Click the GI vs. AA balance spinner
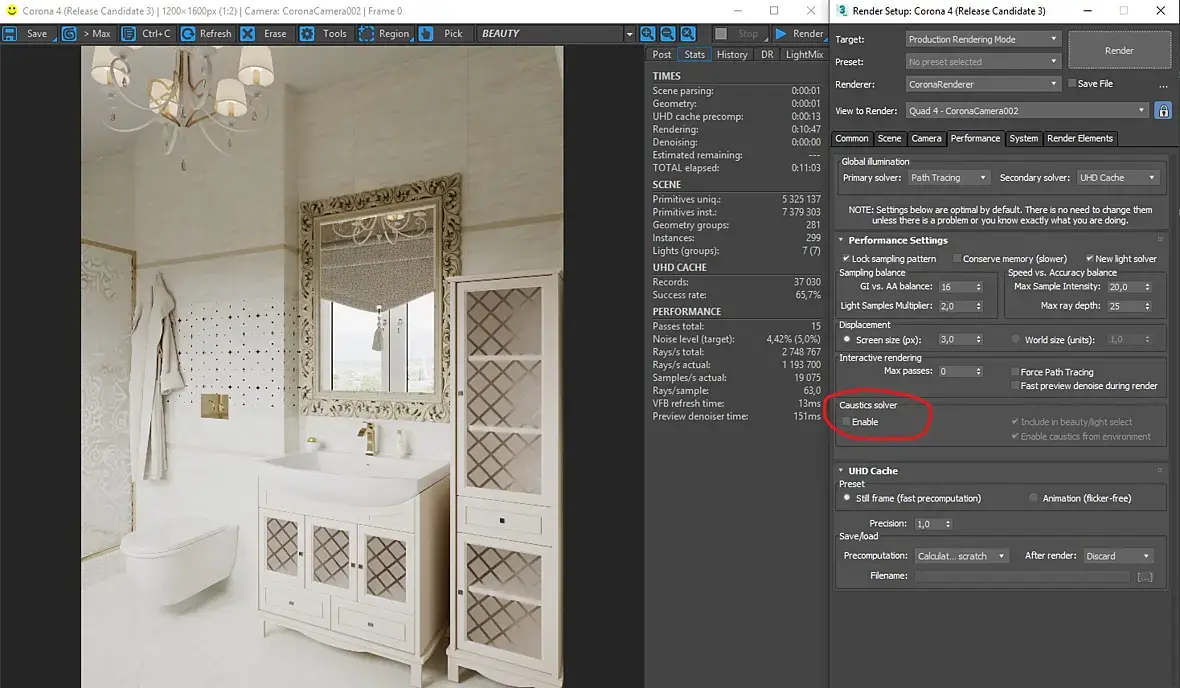Screen dimensions: 1180x688 [x=978, y=287]
